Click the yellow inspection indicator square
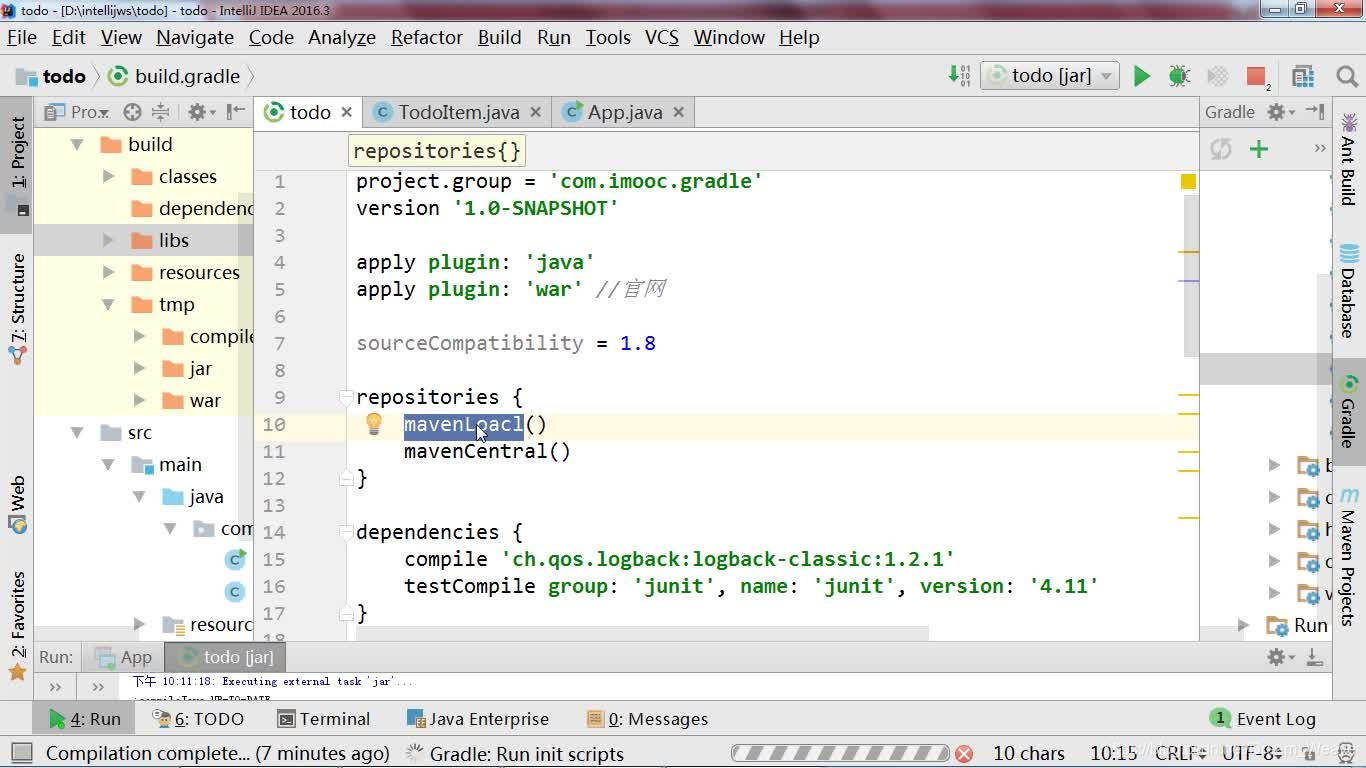 [1188, 181]
